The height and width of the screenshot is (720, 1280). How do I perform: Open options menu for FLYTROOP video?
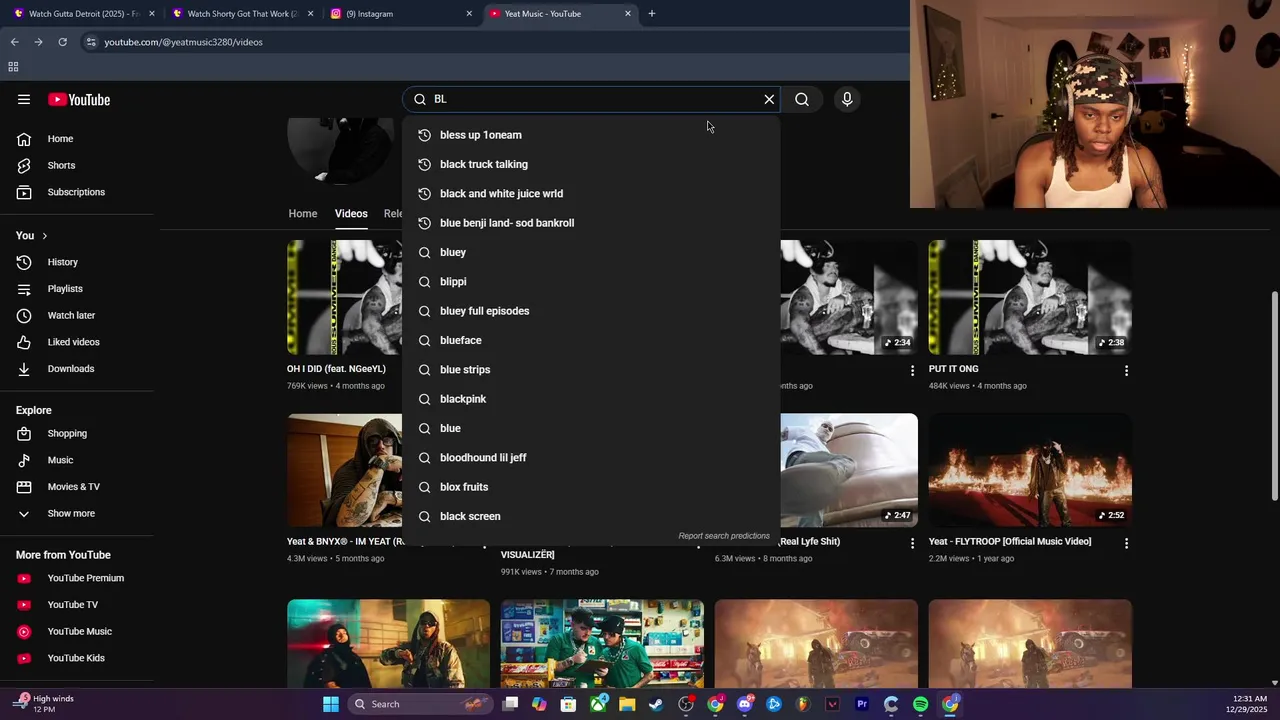tap(1126, 543)
